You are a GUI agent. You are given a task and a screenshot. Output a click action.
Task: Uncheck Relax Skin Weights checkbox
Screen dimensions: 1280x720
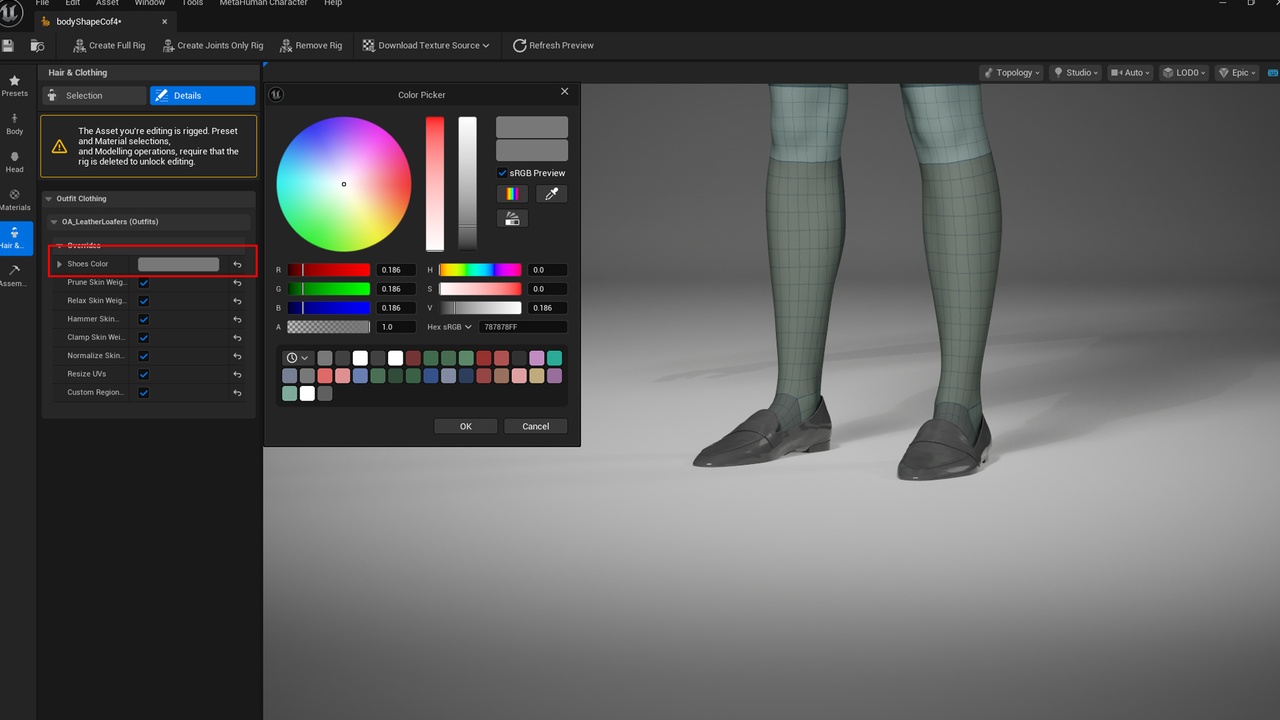[x=144, y=301]
